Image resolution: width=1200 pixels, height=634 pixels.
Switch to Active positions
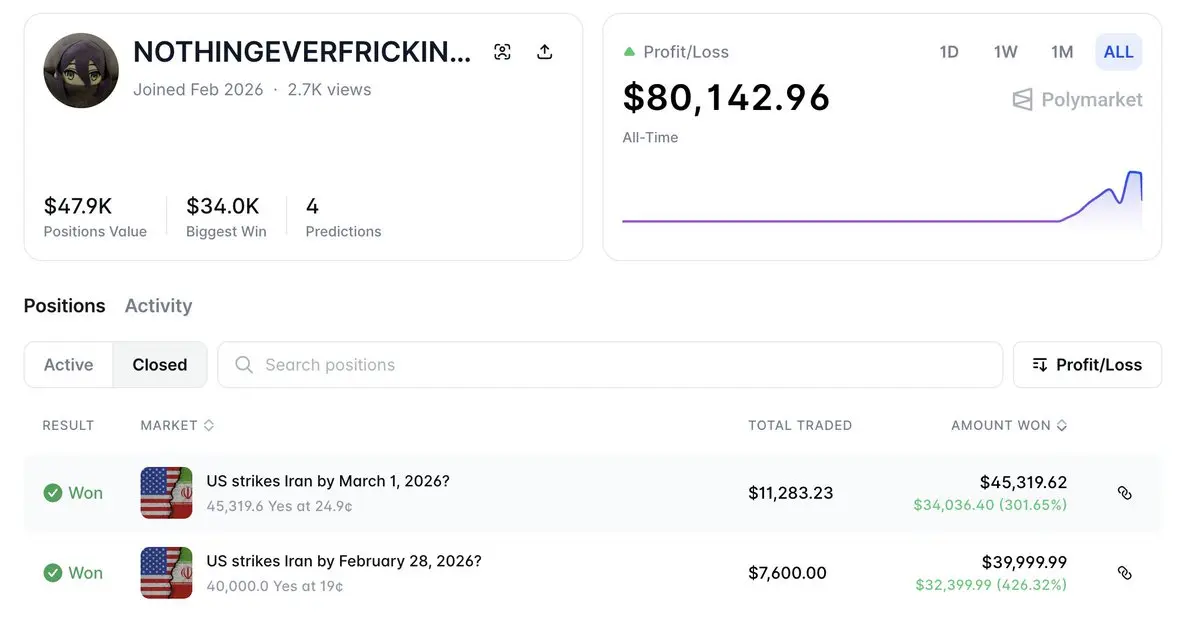click(x=69, y=365)
